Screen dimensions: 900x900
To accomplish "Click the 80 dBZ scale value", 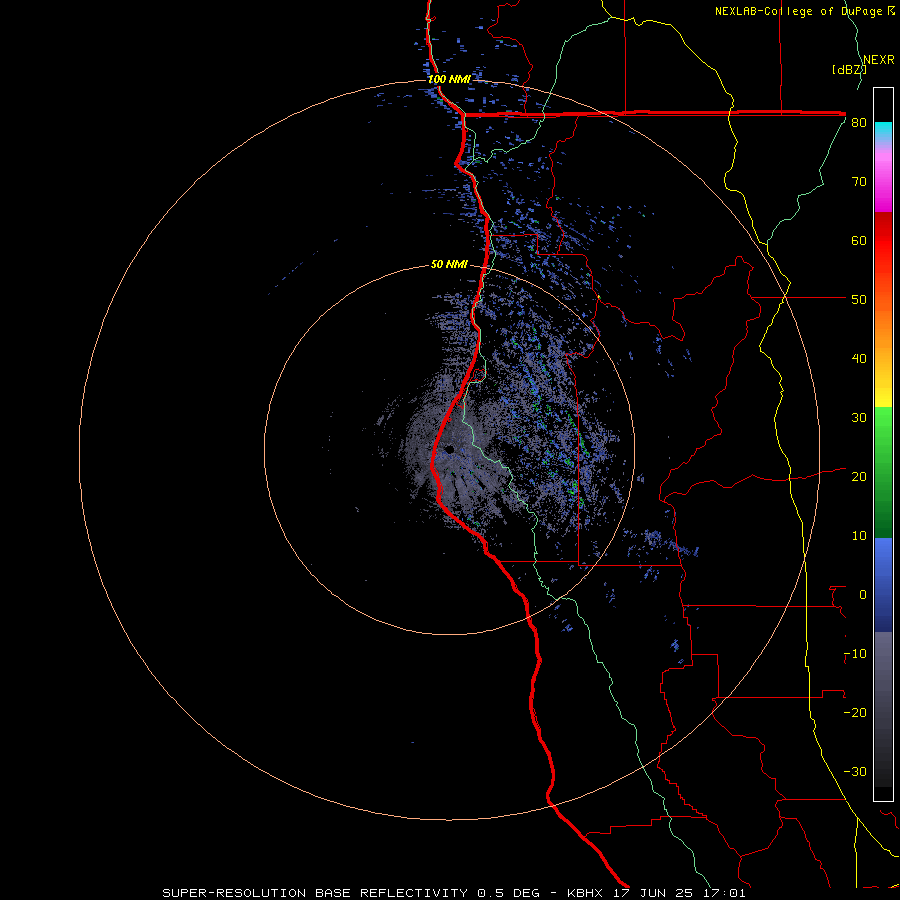I will pyautogui.click(x=859, y=123).
